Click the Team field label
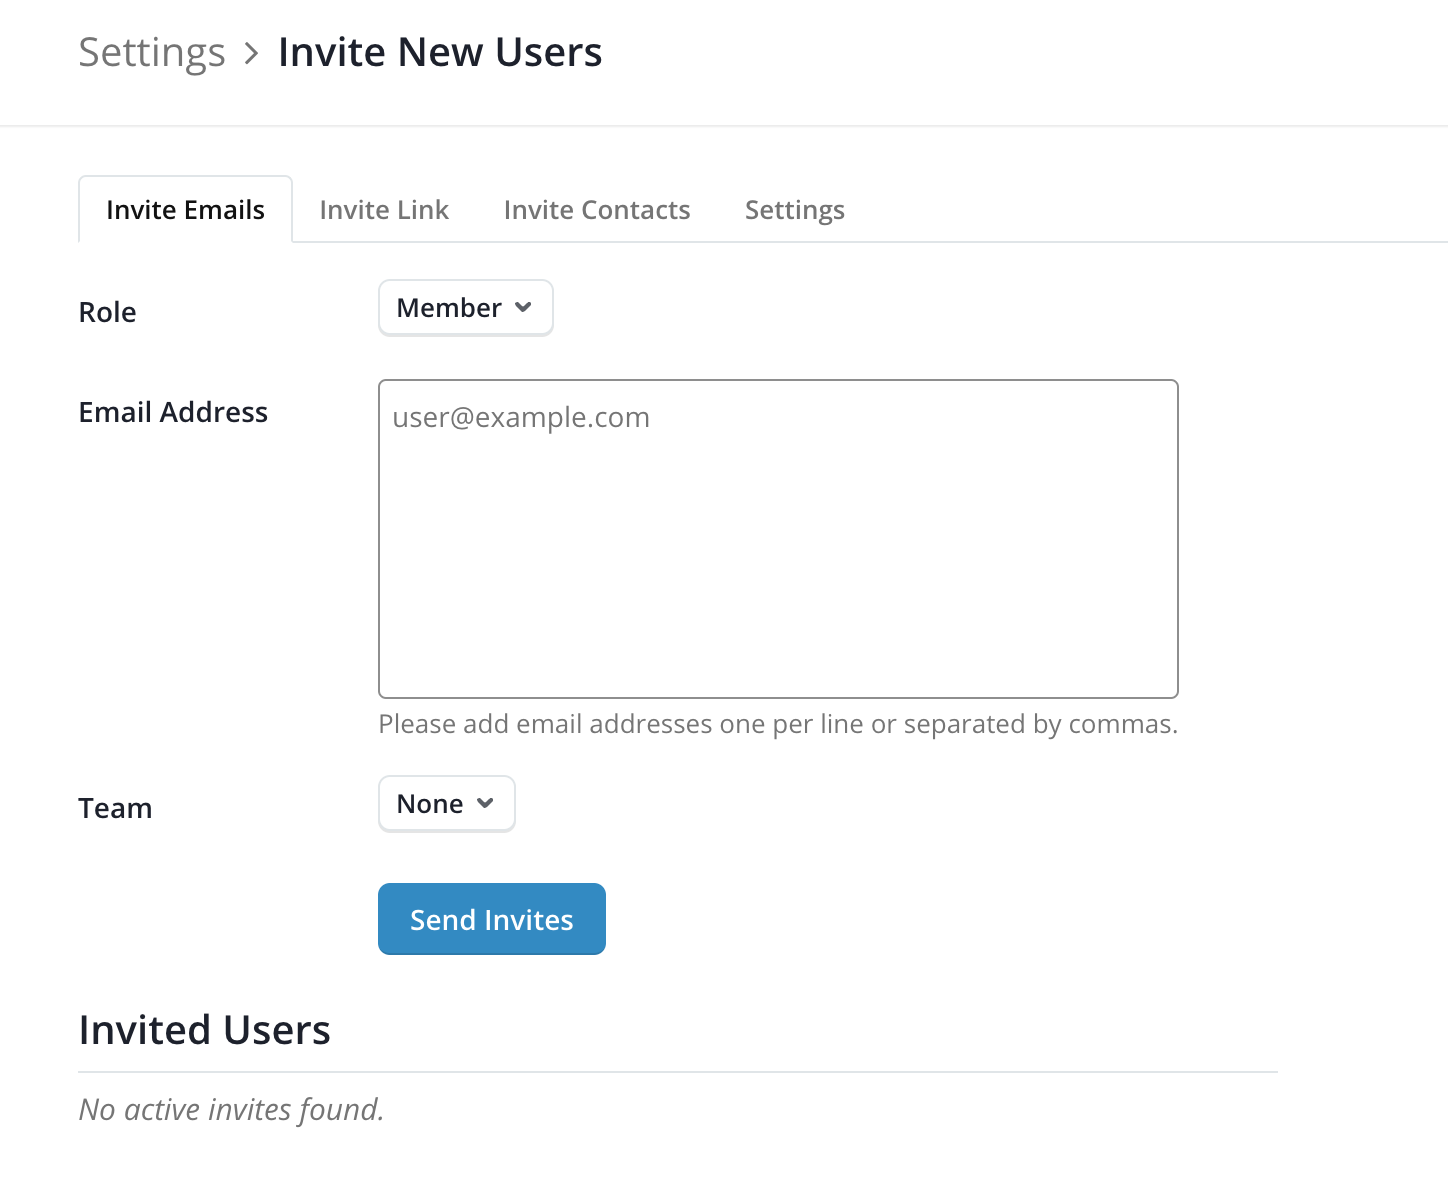This screenshot has height=1178, width=1448. click(115, 808)
